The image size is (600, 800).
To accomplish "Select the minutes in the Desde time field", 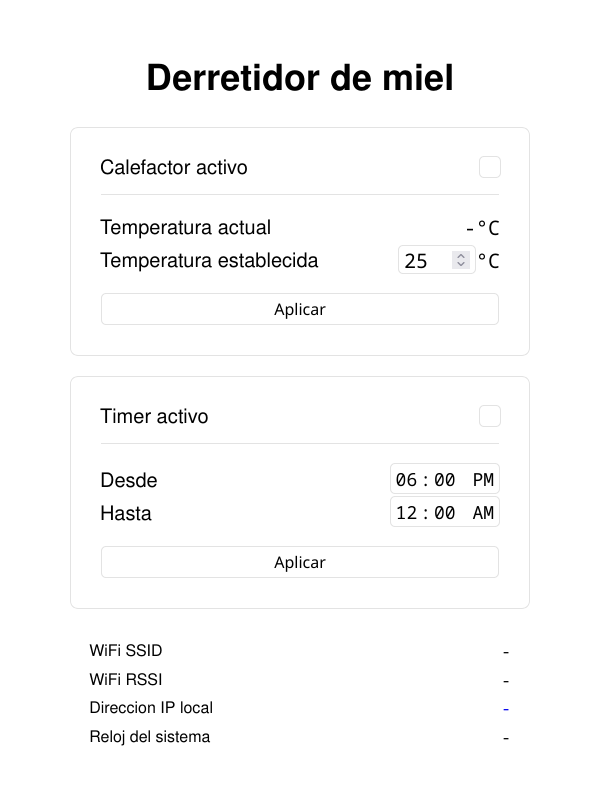I will [444, 480].
